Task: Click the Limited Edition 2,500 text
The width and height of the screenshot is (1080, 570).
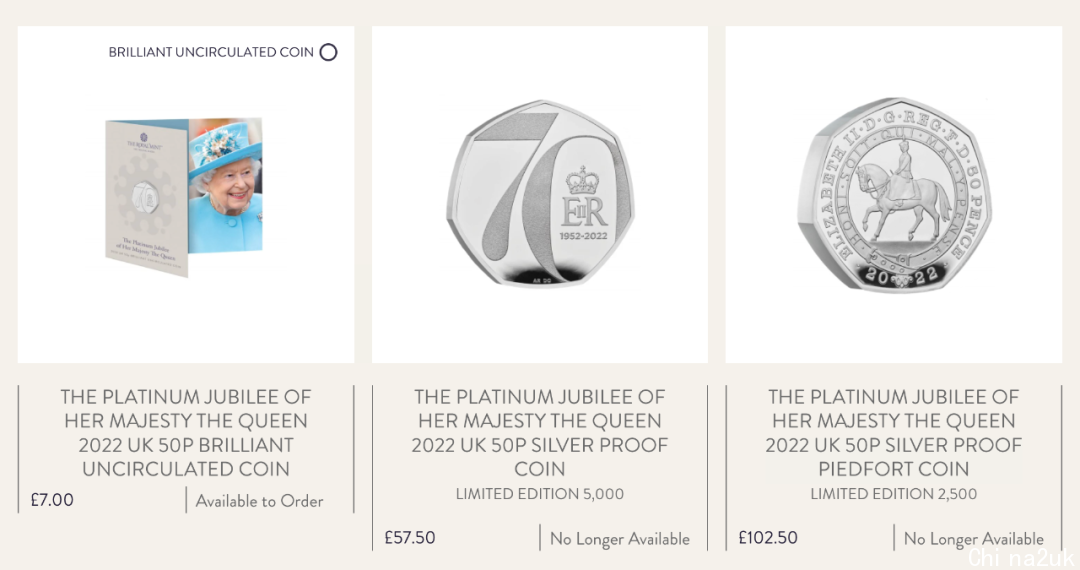Action: [x=894, y=494]
